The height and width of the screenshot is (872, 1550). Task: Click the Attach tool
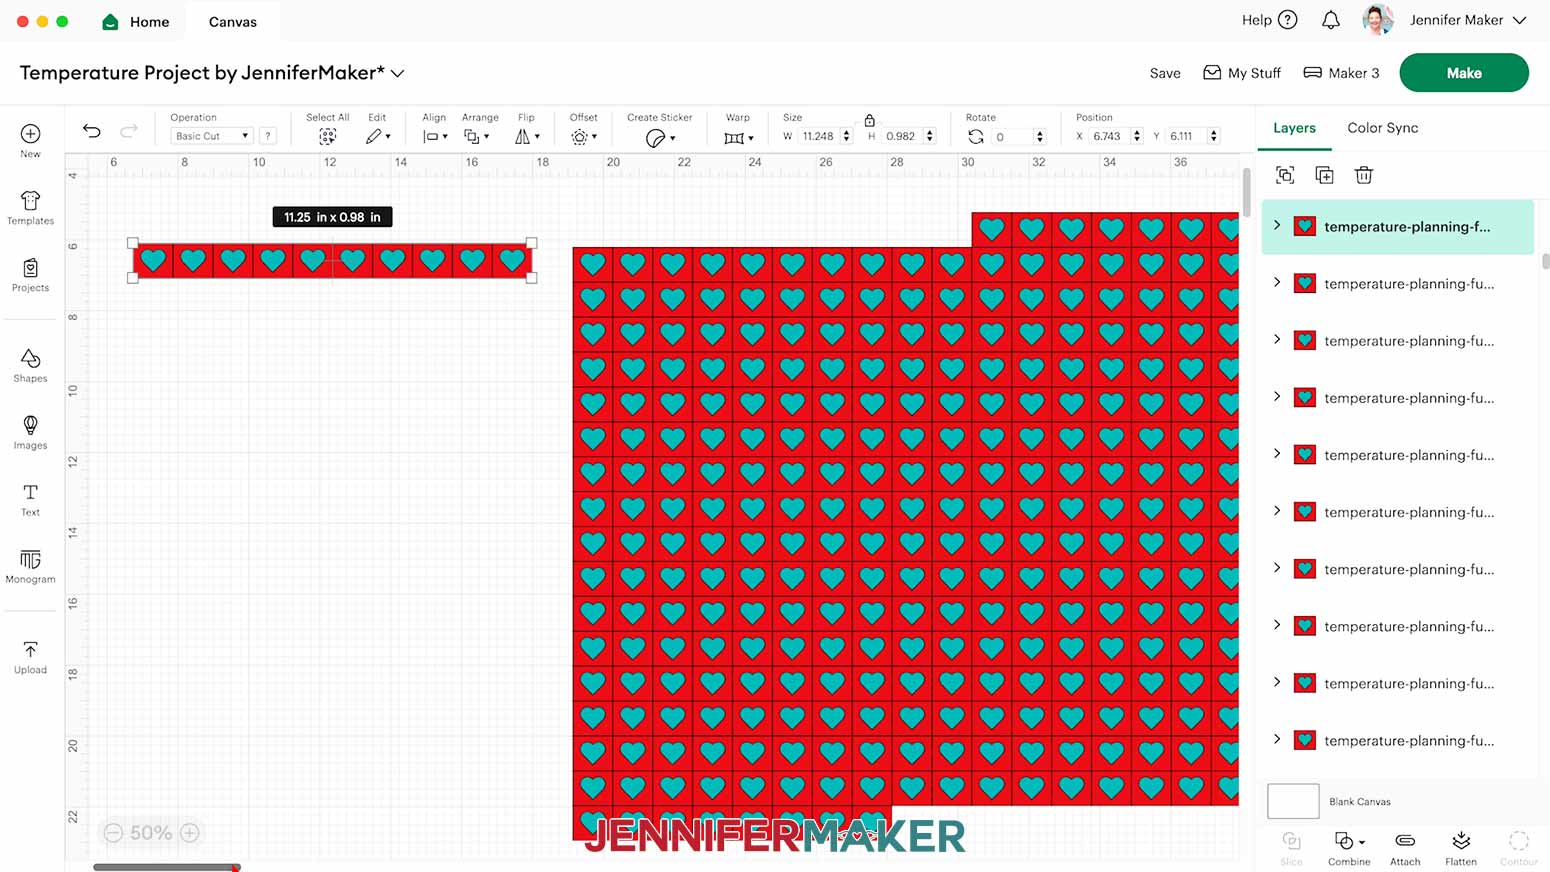[x=1405, y=848]
